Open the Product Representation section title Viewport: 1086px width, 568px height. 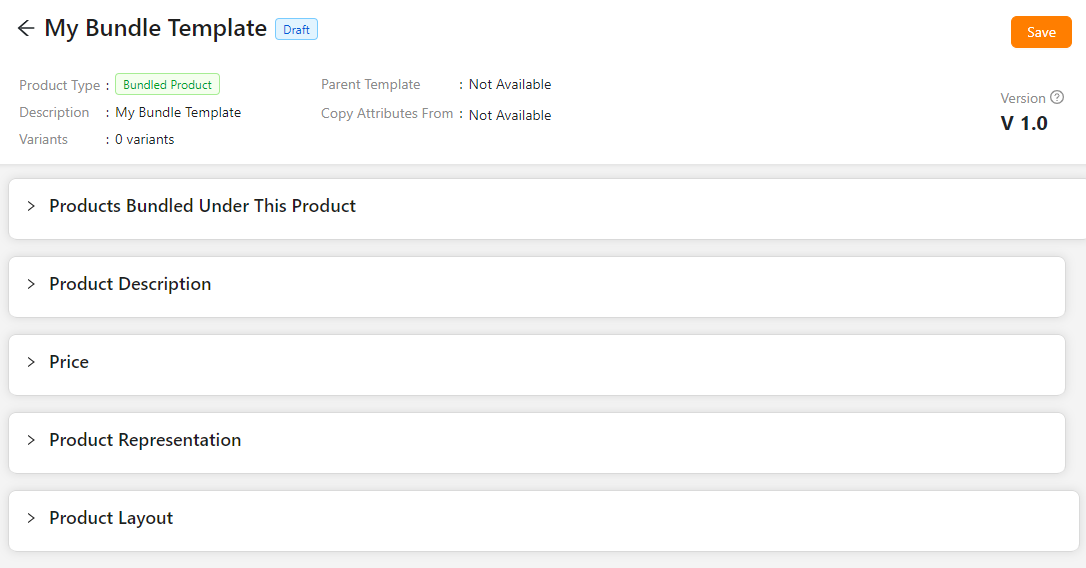pyautogui.click(x=145, y=440)
